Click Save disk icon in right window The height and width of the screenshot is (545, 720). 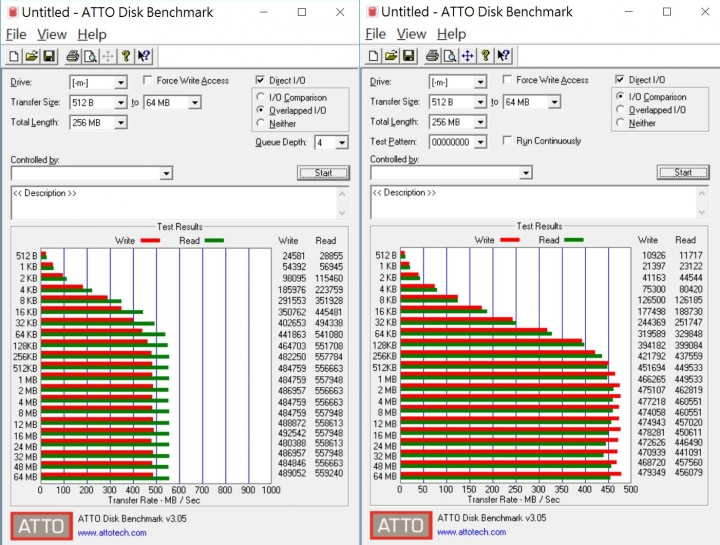(x=408, y=56)
